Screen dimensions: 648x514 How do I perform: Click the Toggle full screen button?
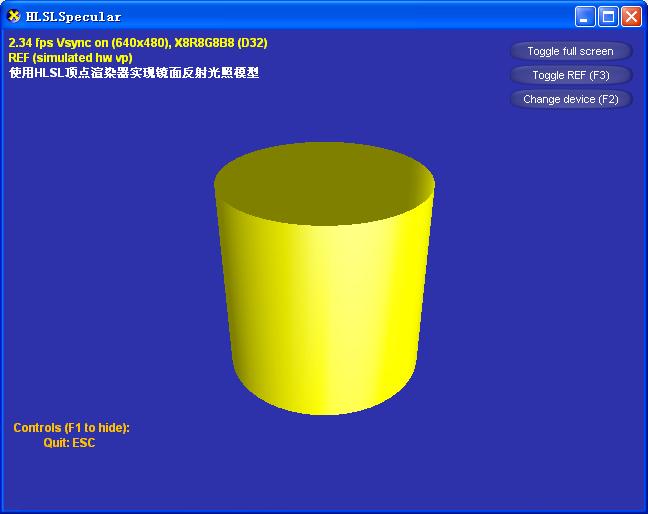(571, 51)
